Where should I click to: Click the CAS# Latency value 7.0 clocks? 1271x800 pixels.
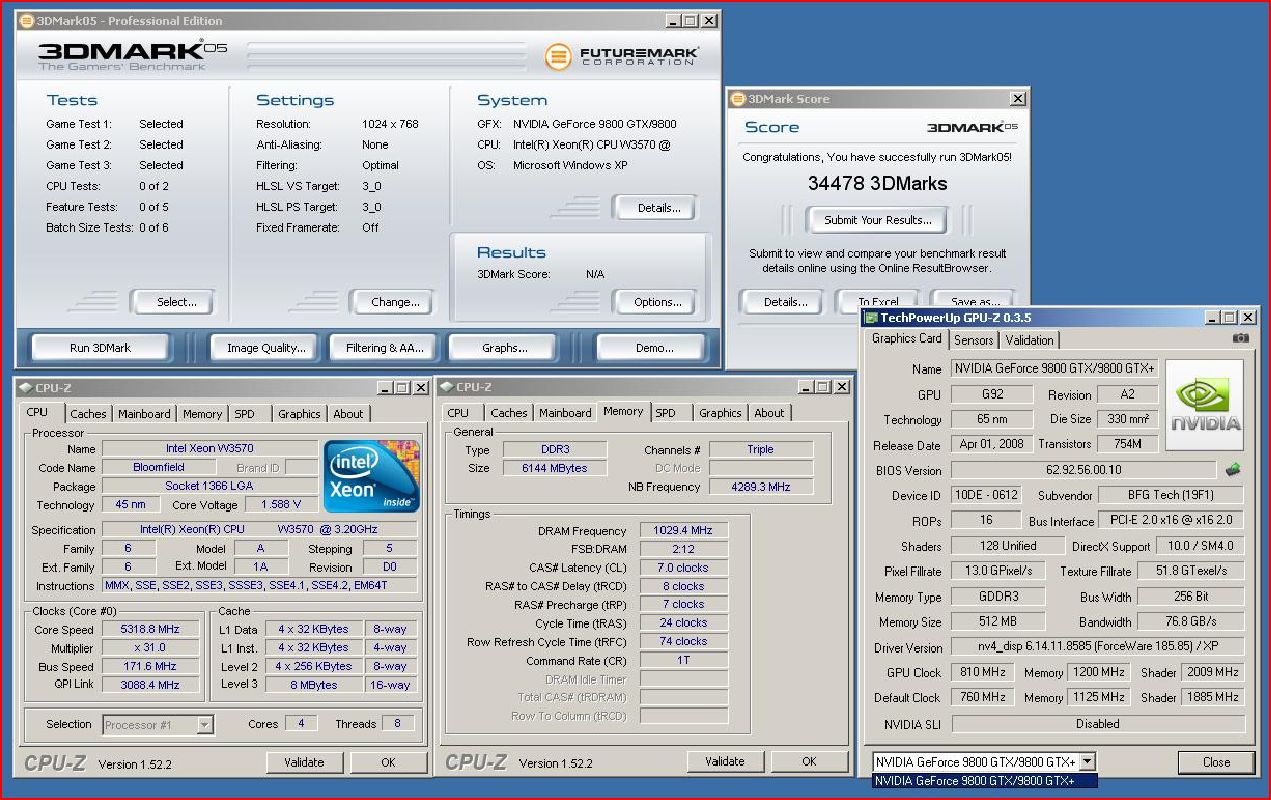point(684,568)
